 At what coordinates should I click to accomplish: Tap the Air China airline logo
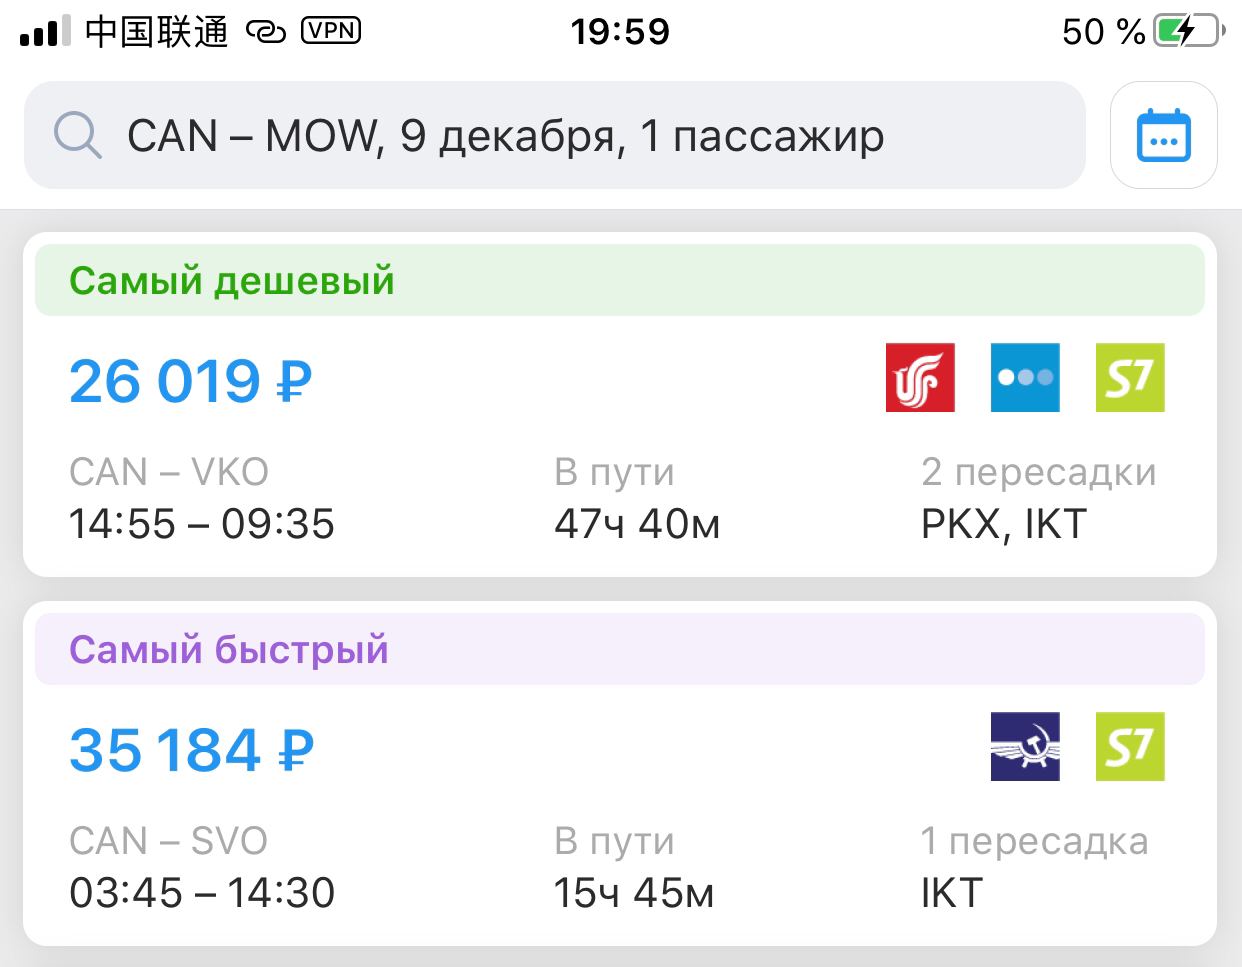[x=920, y=378]
